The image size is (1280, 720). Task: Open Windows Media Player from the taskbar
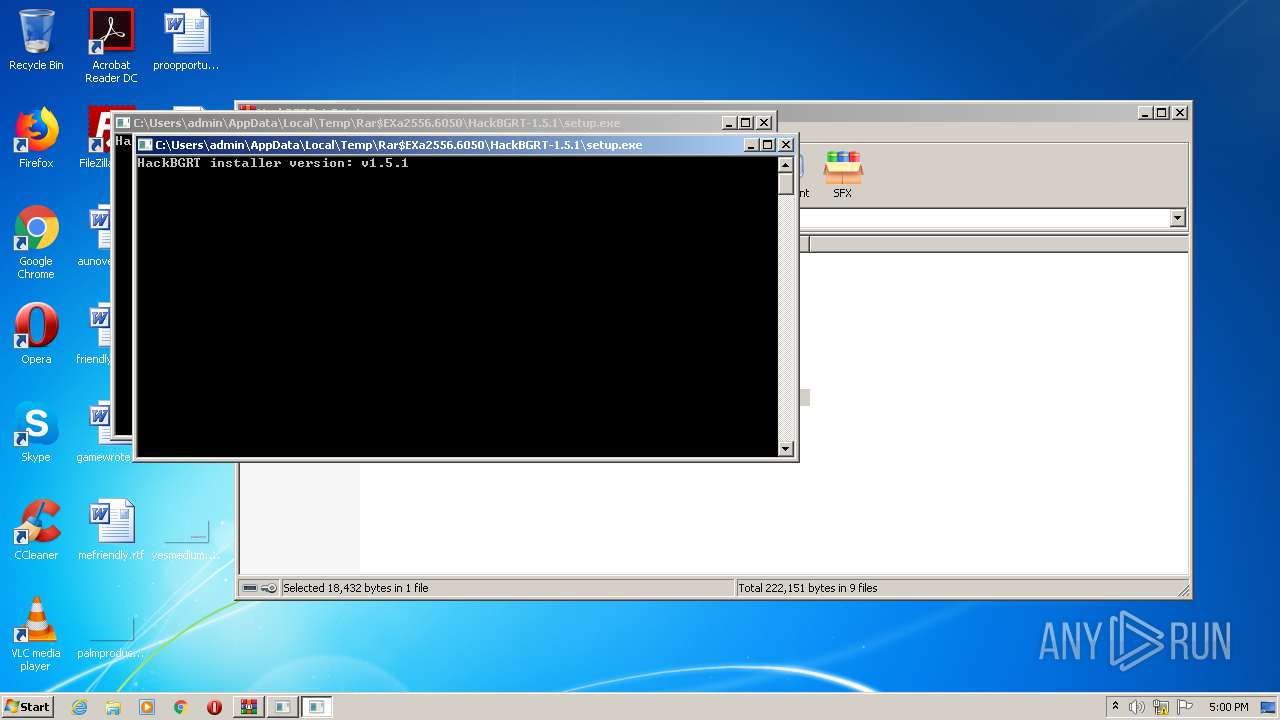tap(147, 707)
